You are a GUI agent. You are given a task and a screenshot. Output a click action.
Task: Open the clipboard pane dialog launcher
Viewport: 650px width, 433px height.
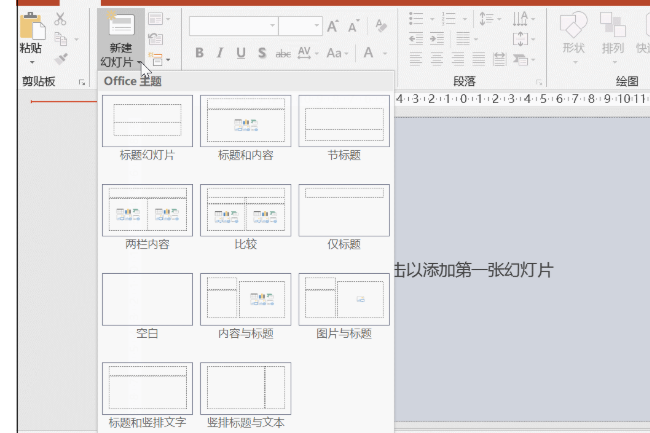(x=82, y=82)
